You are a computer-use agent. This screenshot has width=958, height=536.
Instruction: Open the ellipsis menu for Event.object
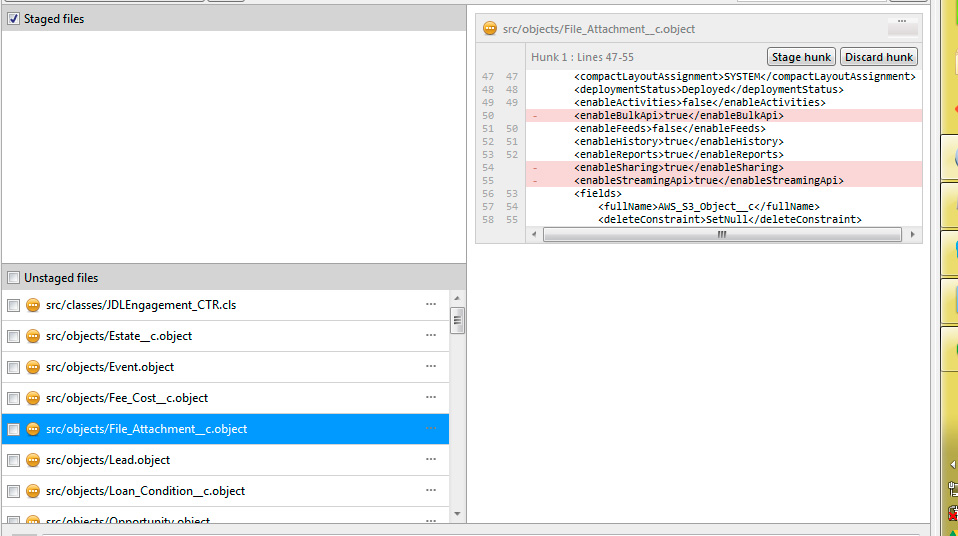tap(431, 367)
